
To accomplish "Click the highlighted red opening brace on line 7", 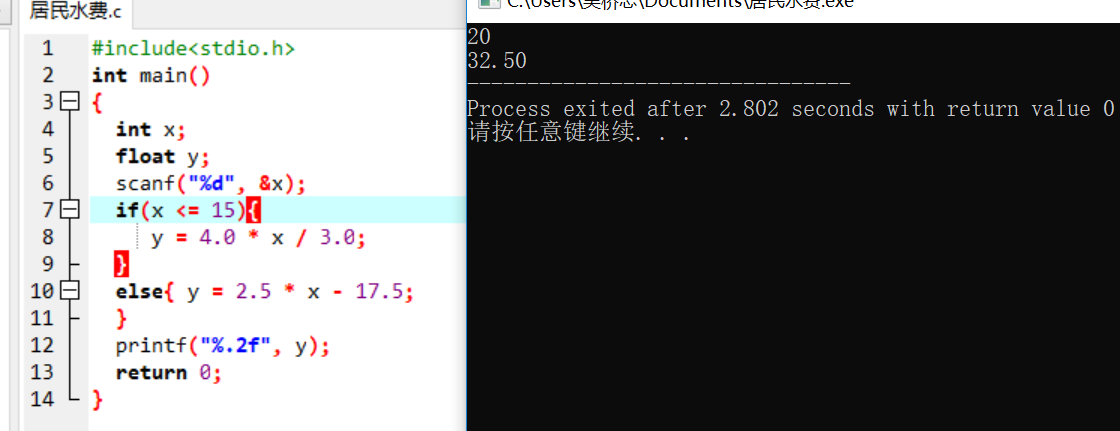I will point(251,210).
